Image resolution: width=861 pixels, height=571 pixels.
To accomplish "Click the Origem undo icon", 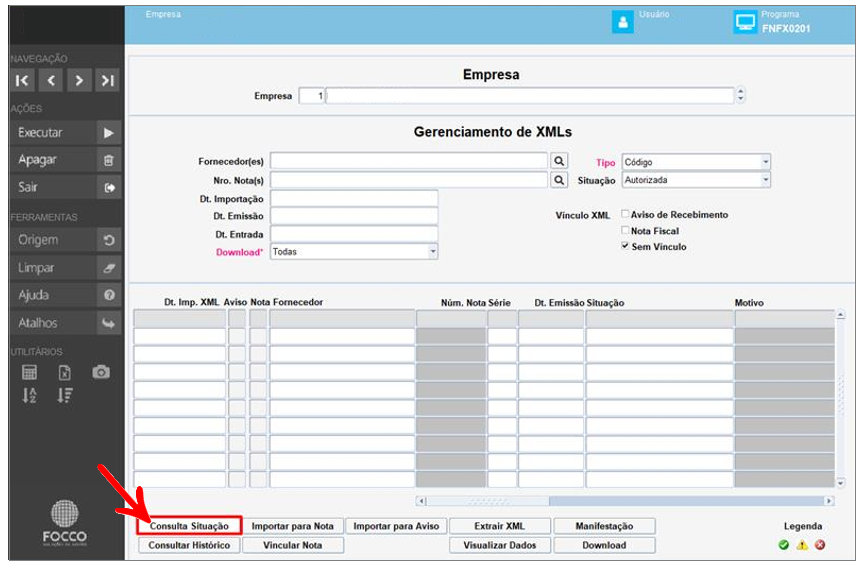I will (109, 240).
